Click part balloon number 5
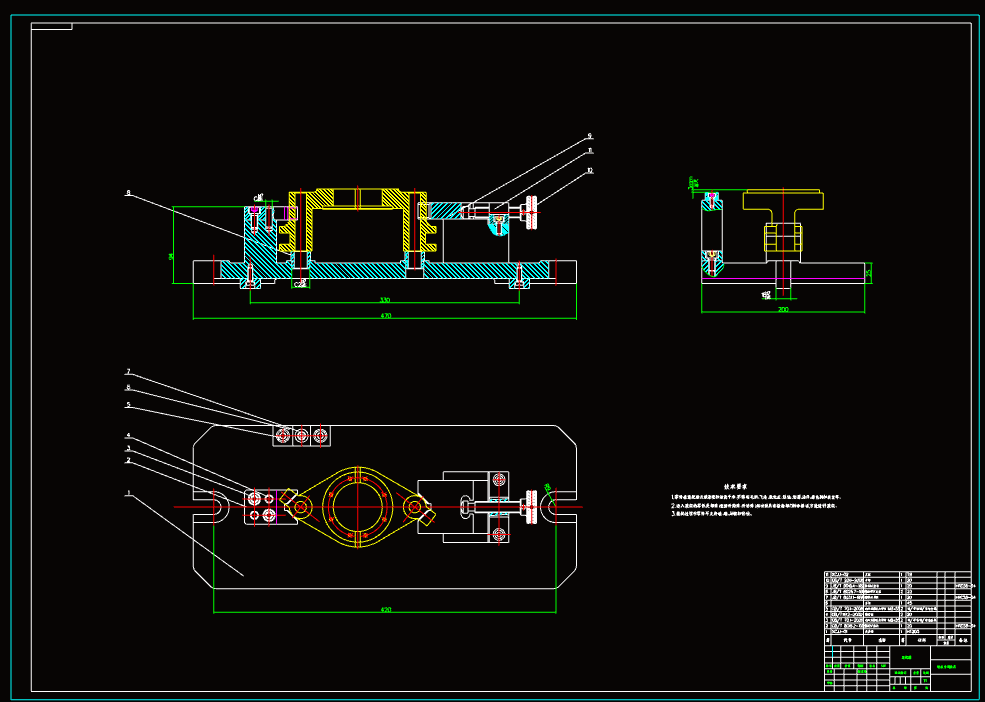The height and width of the screenshot is (702, 985). 128,405
